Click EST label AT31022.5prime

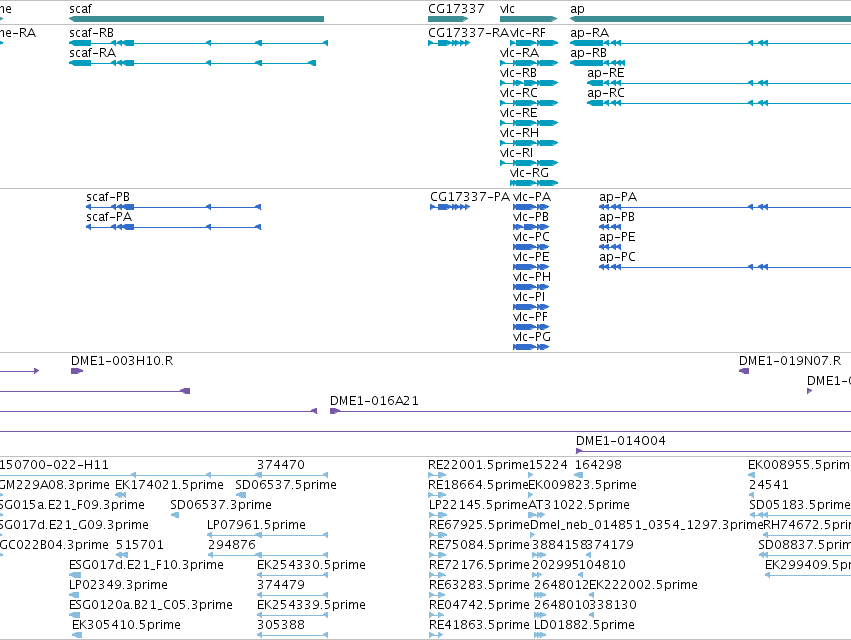[x=579, y=505]
